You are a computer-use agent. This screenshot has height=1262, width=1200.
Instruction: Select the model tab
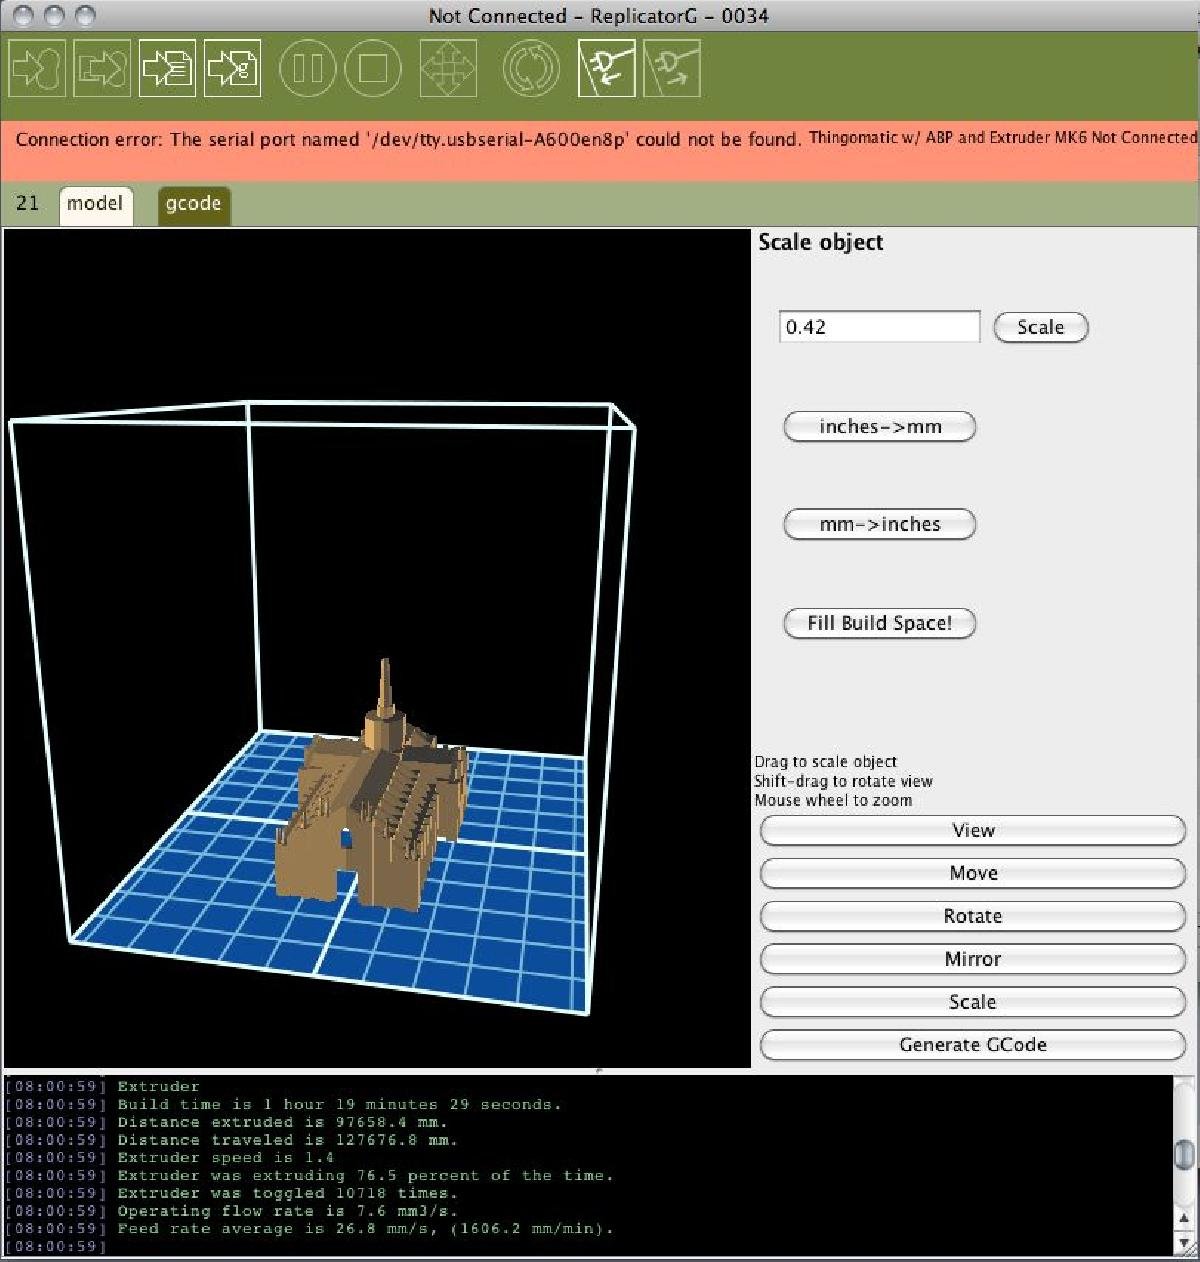[x=95, y=204]
